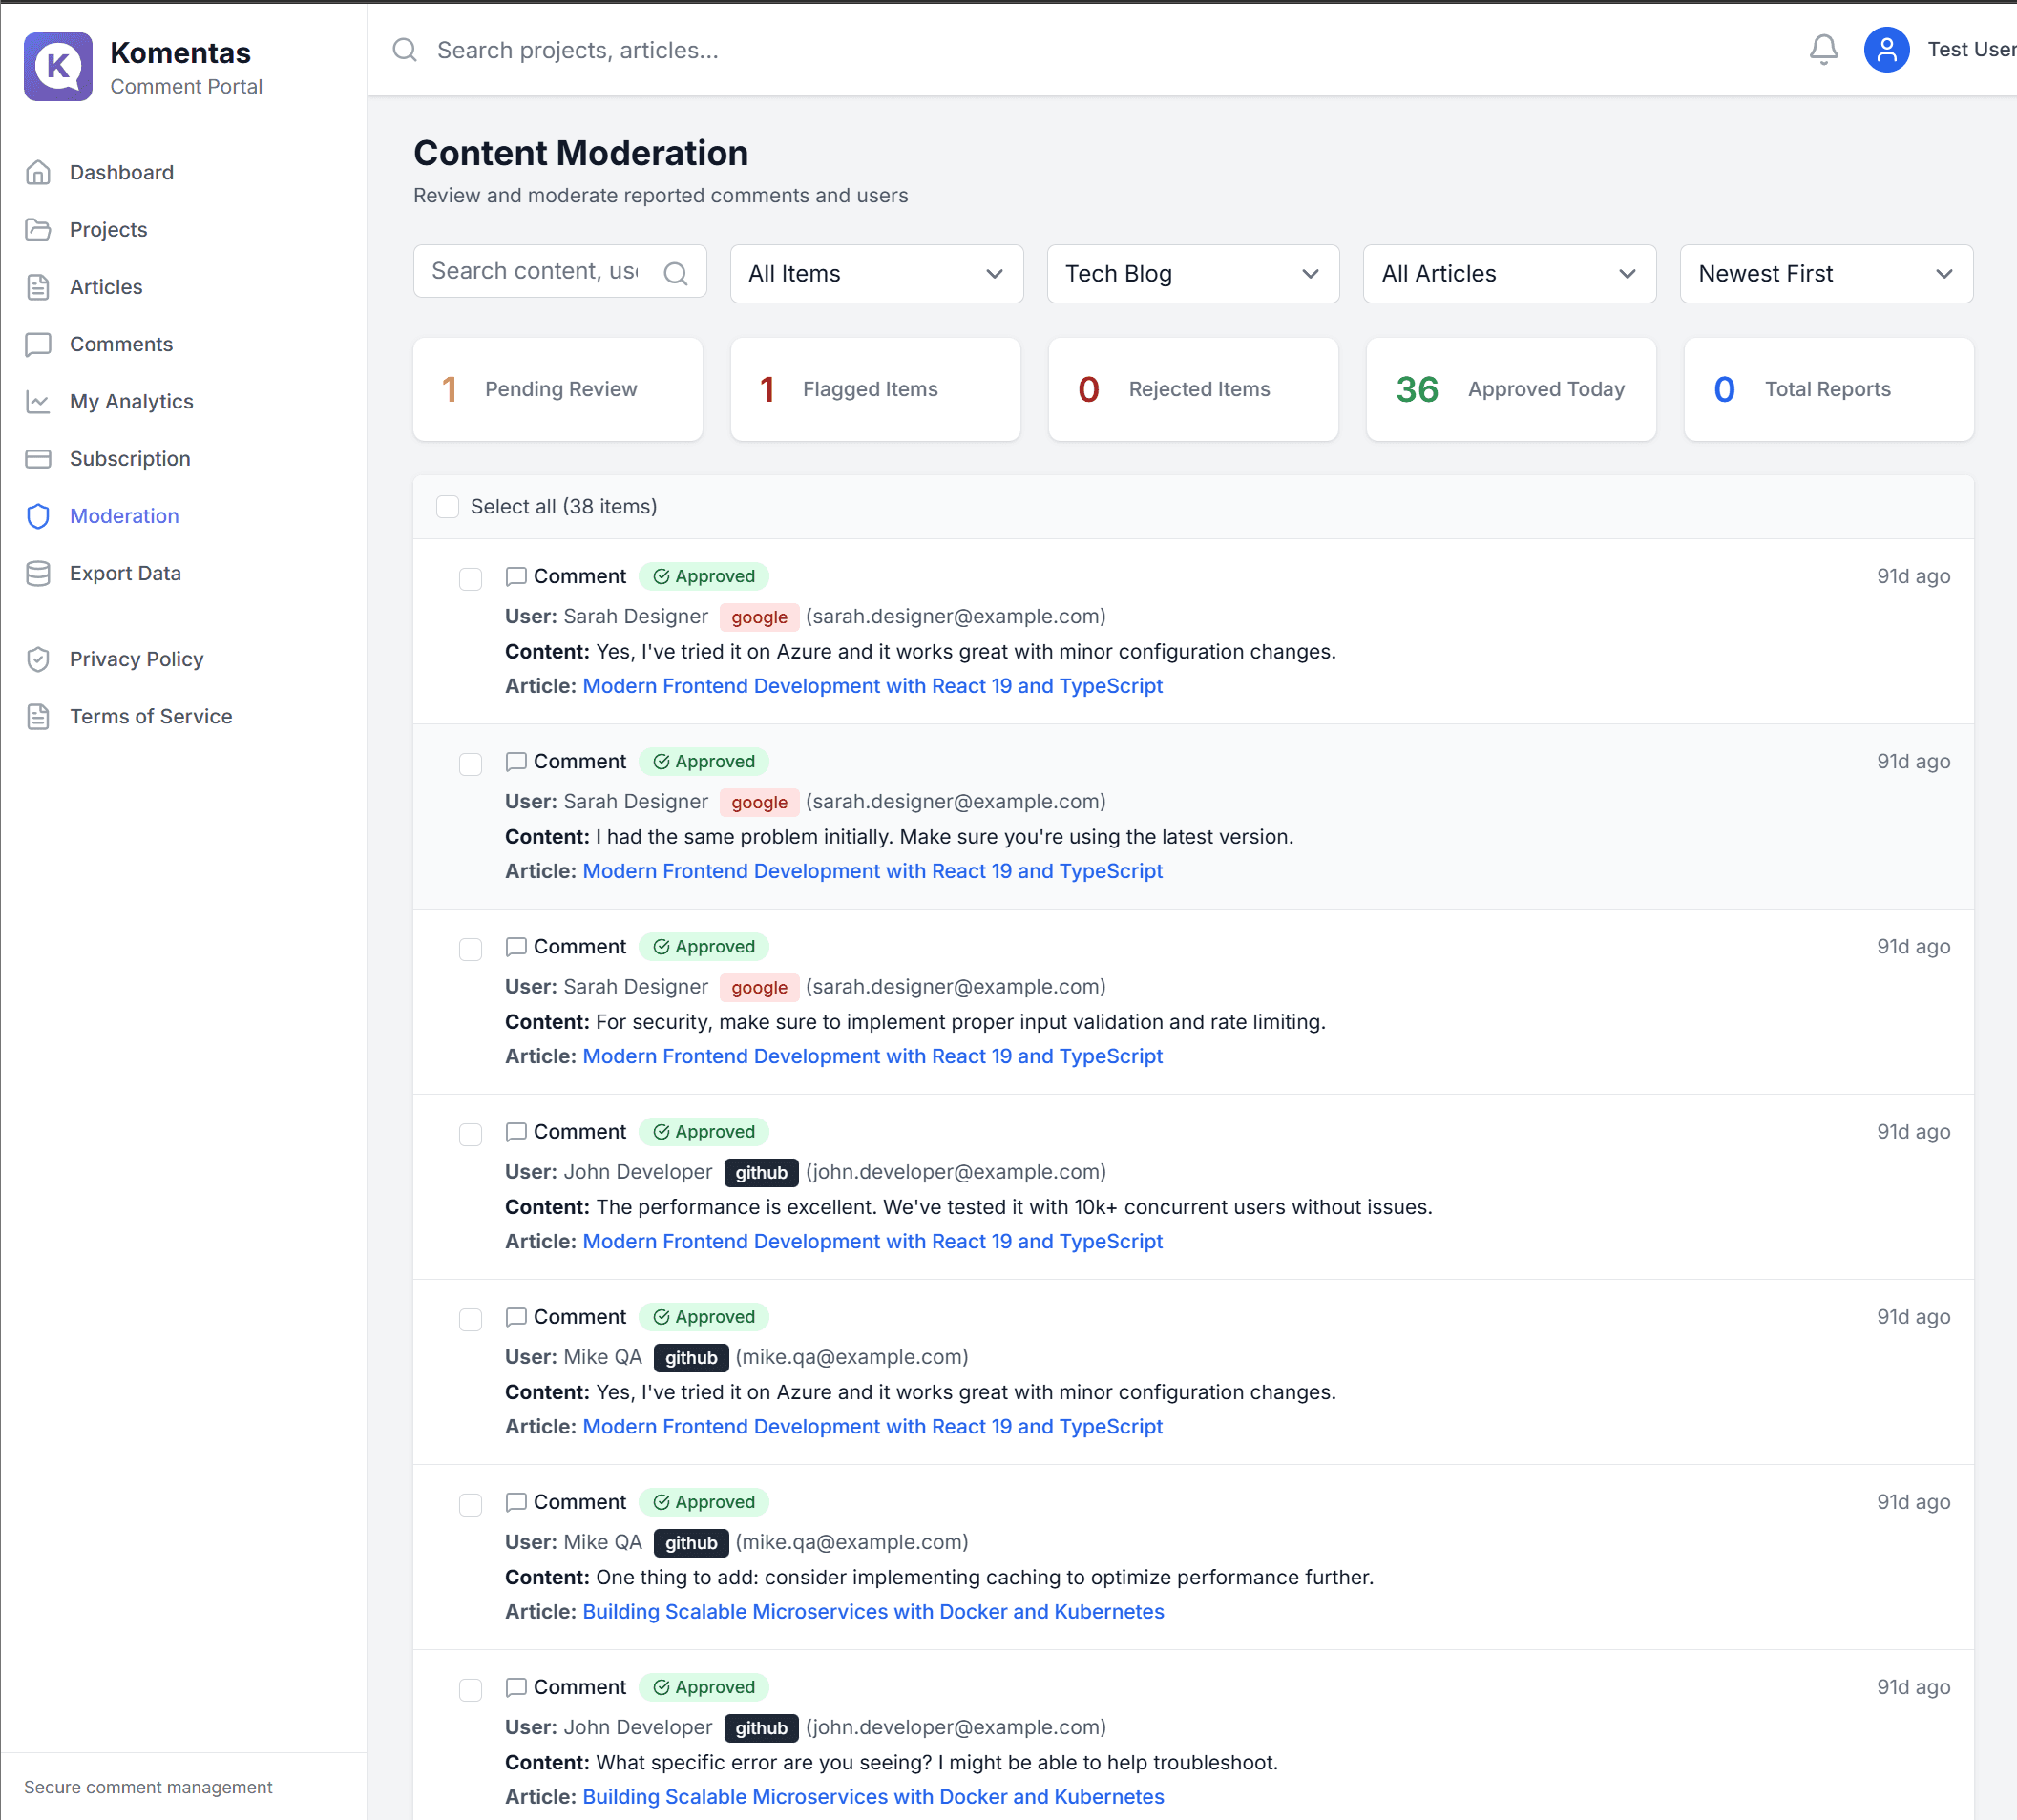Check the Select all 38 items checkbox
Viewport: 2017px width, 1820px height.
447,507
